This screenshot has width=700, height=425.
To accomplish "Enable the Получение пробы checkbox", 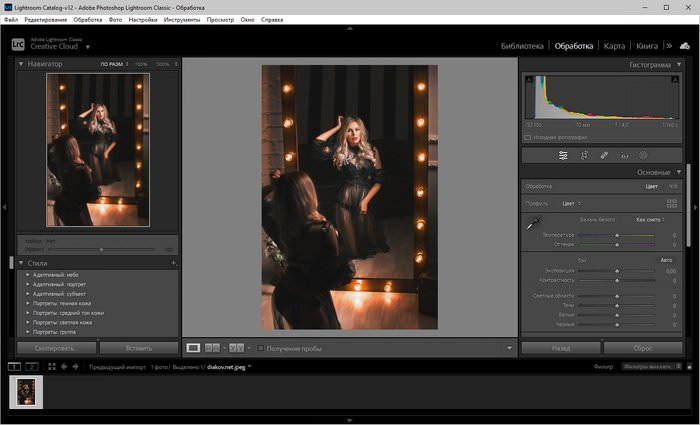I will click(x=260, y=348).
